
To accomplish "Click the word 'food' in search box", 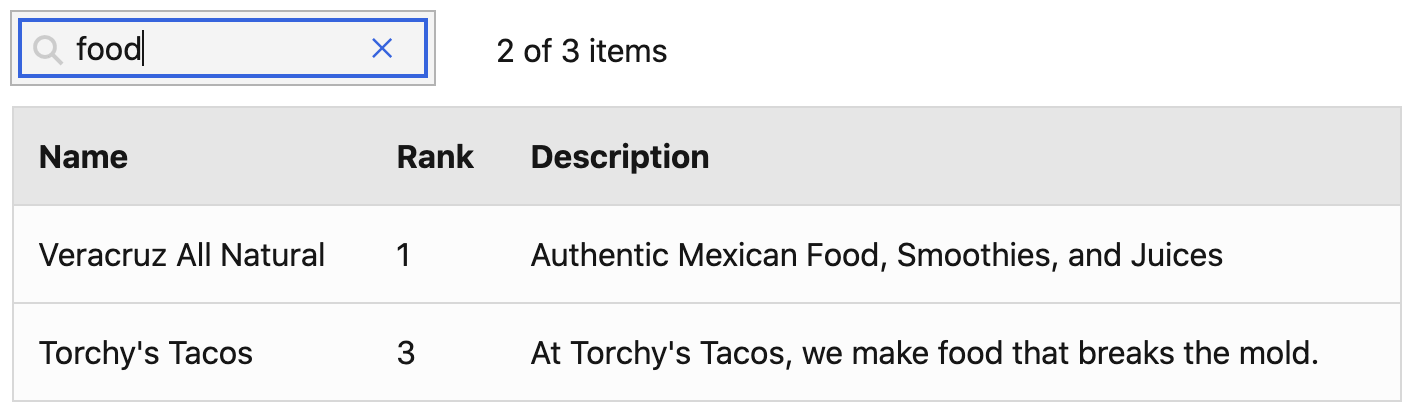I will [x=109, y=49].
